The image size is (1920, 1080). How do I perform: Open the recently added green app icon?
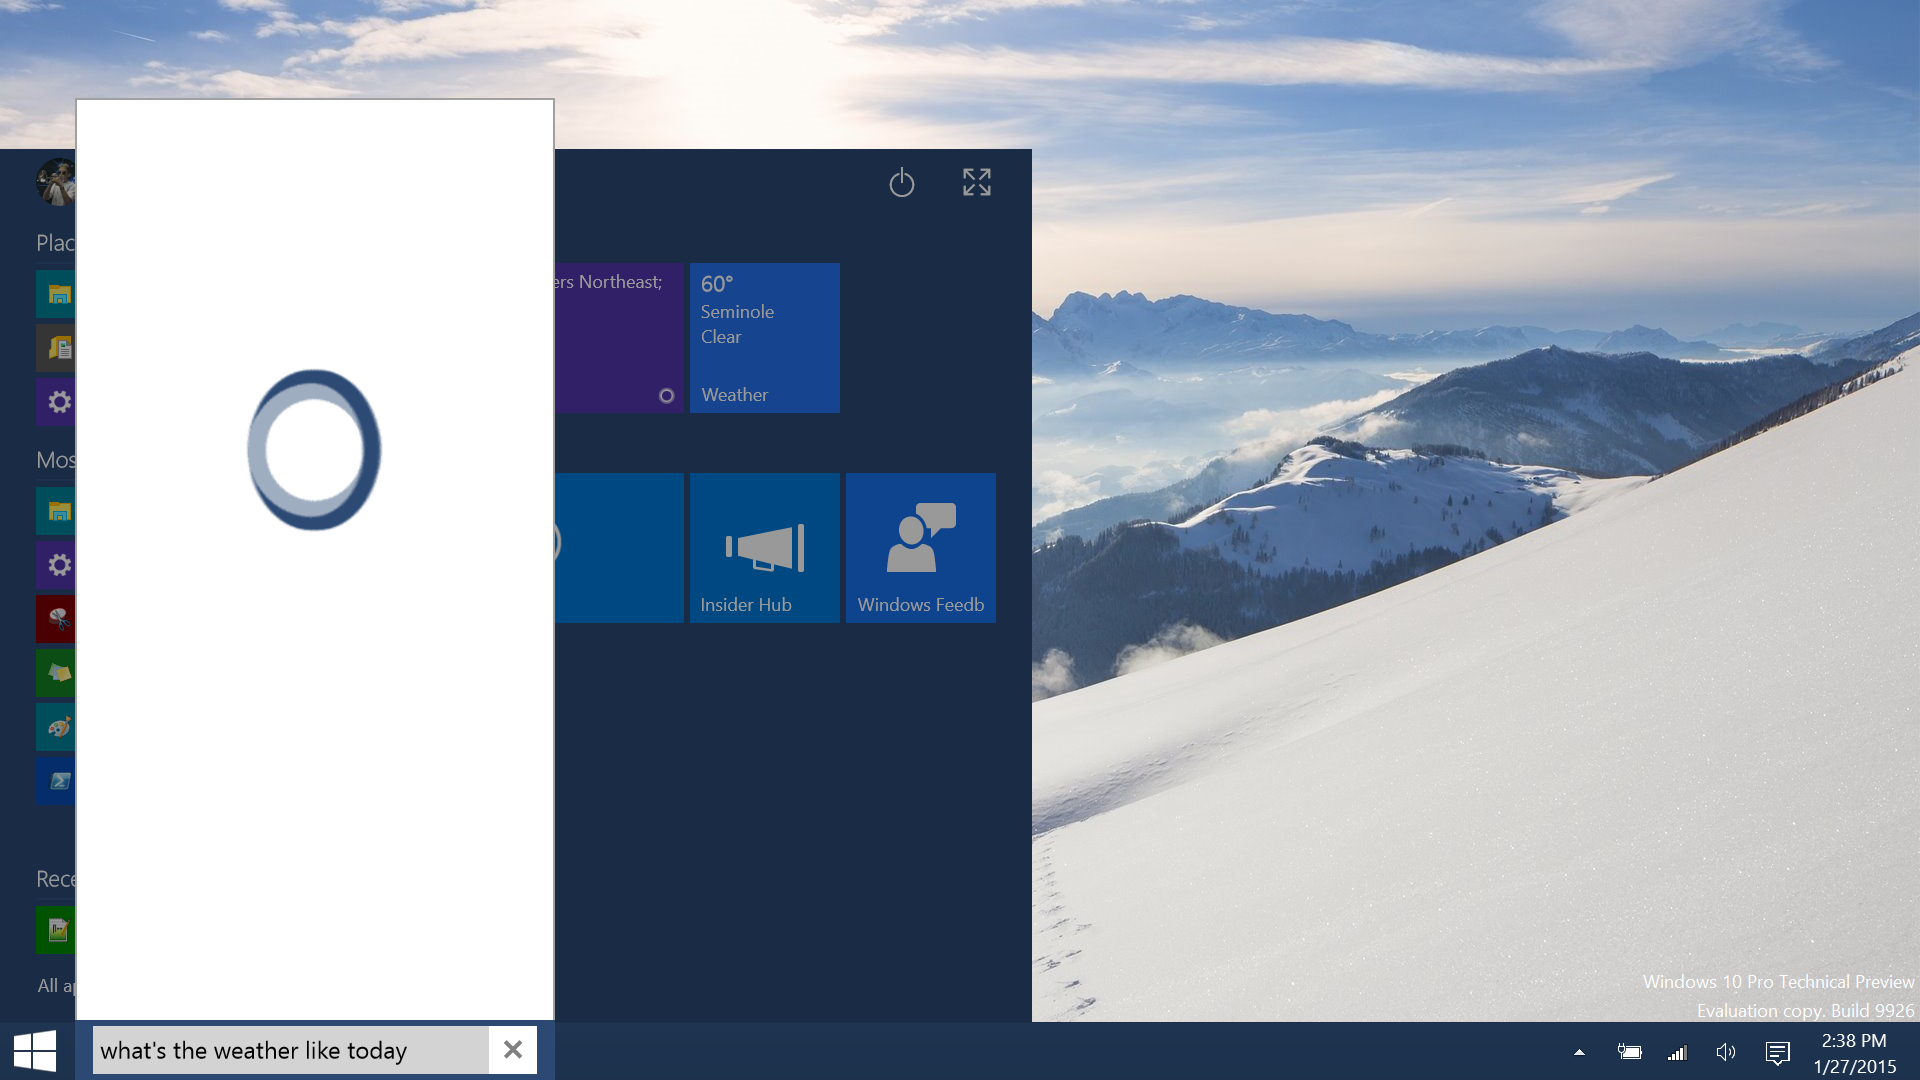click(56, 930)
